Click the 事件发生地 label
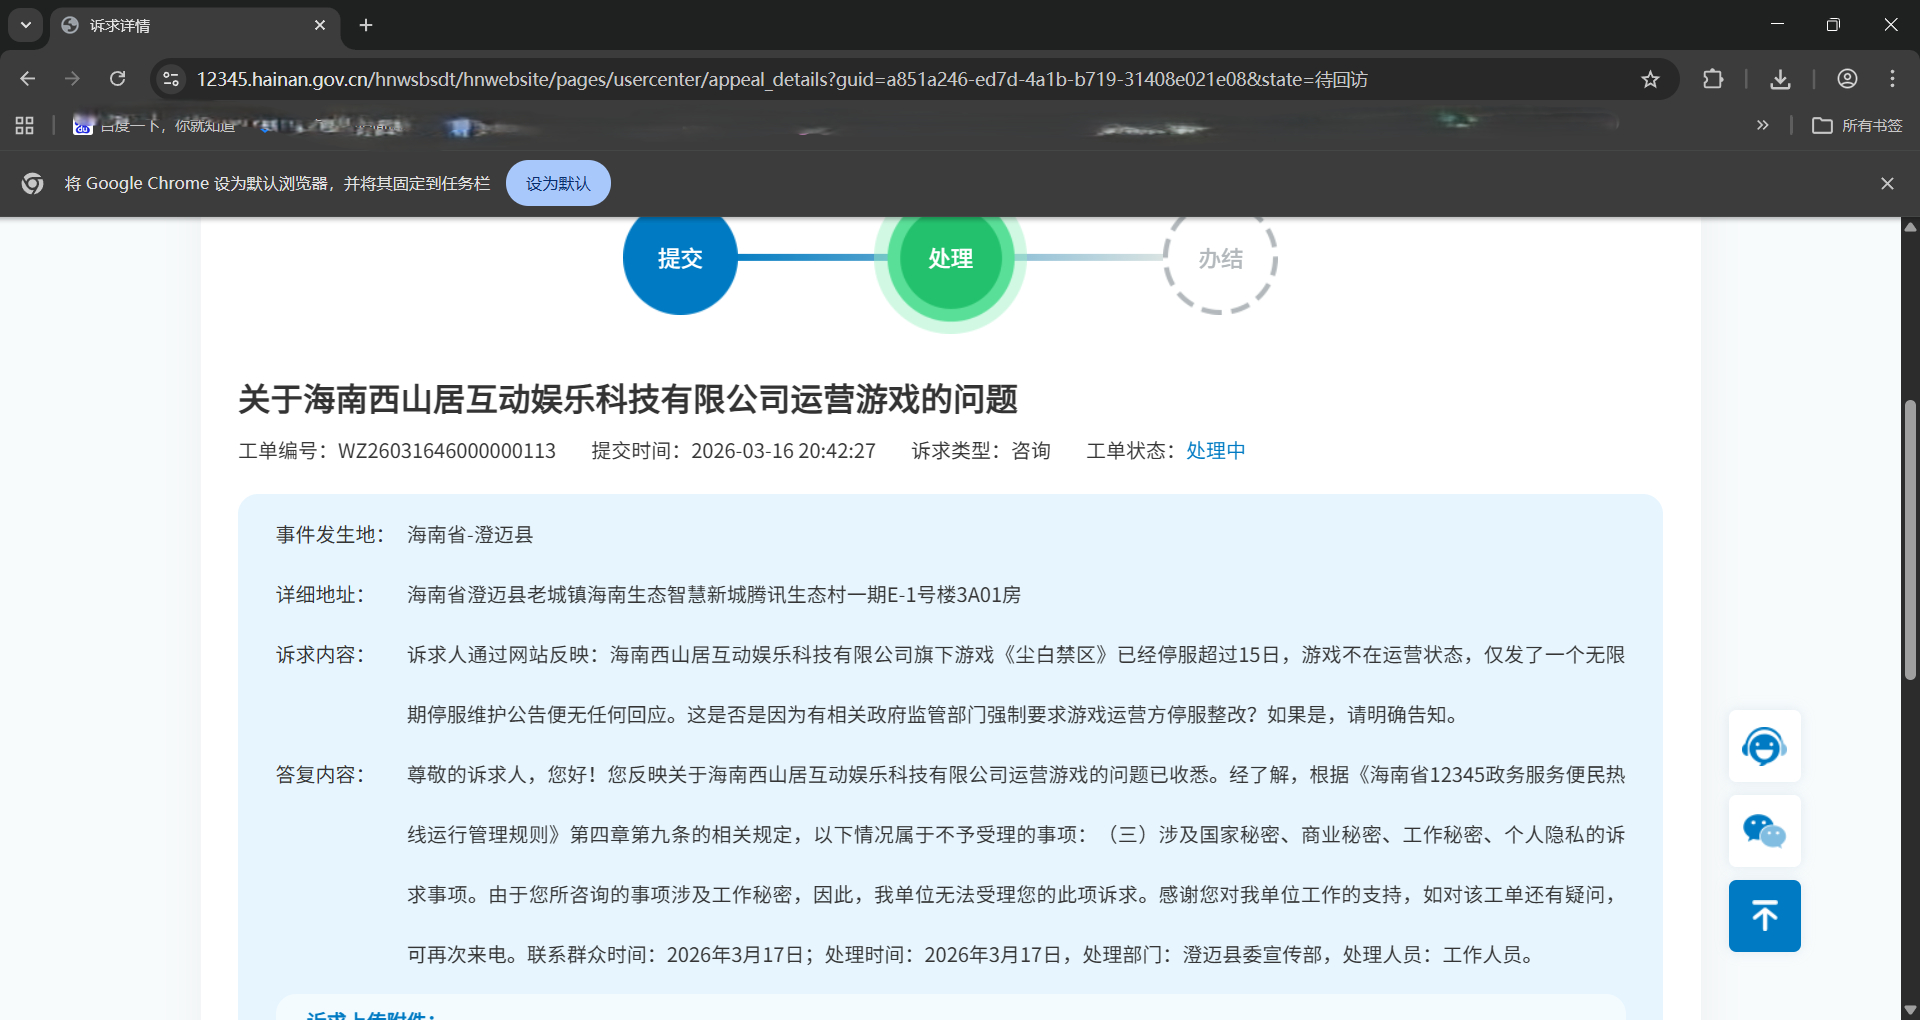This screenshot has width=1920, height=1020. (330, 535)
